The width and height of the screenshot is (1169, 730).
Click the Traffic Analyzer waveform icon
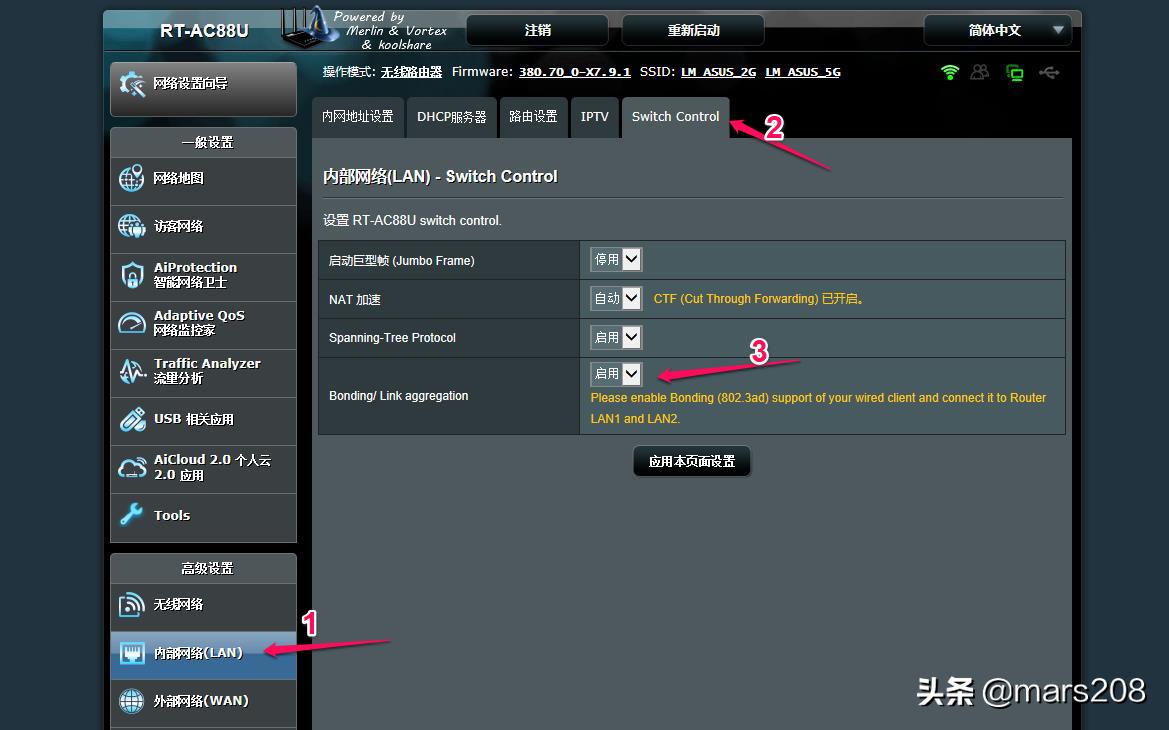(x=132, y=371)
